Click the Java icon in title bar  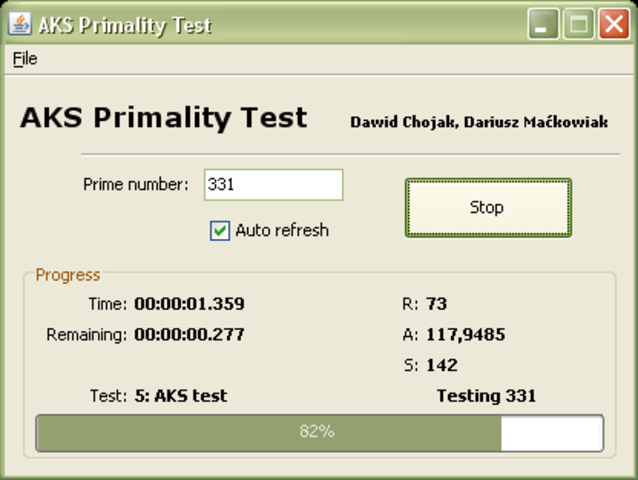[20, 24]
